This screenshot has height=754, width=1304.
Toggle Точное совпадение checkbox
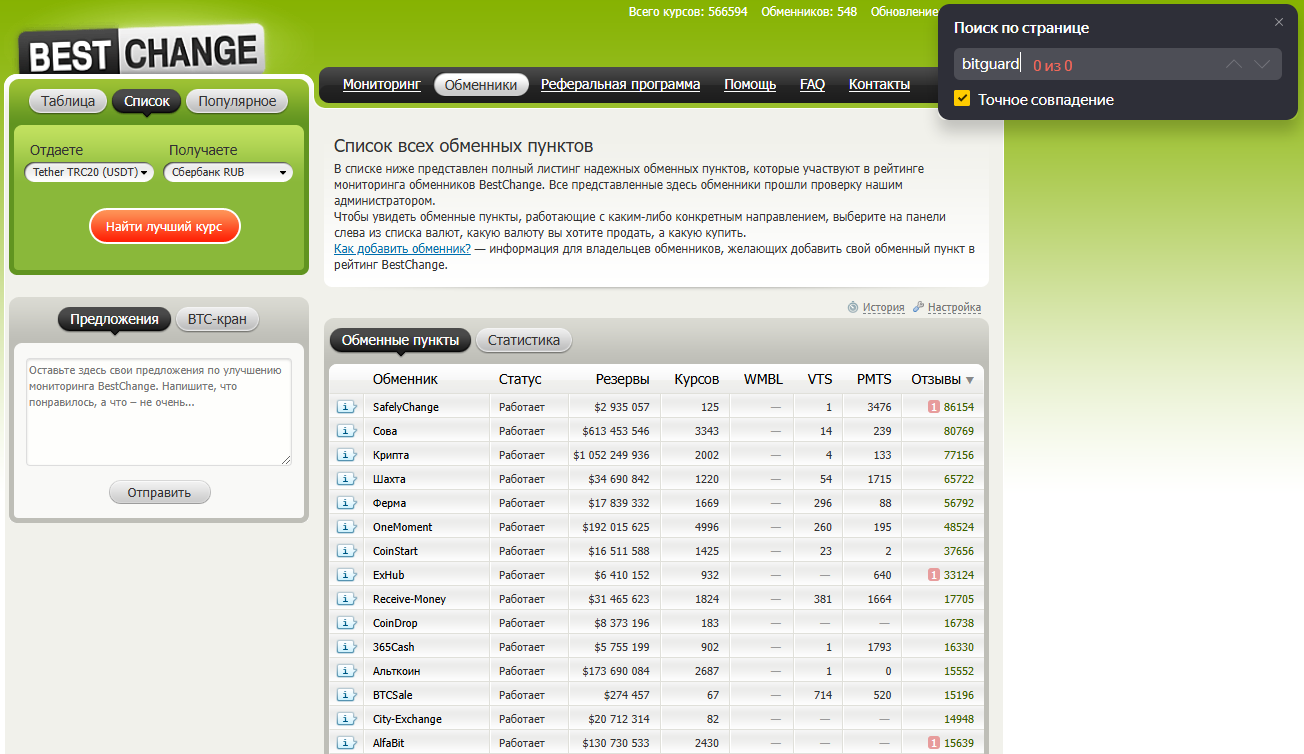coord(962,99)
